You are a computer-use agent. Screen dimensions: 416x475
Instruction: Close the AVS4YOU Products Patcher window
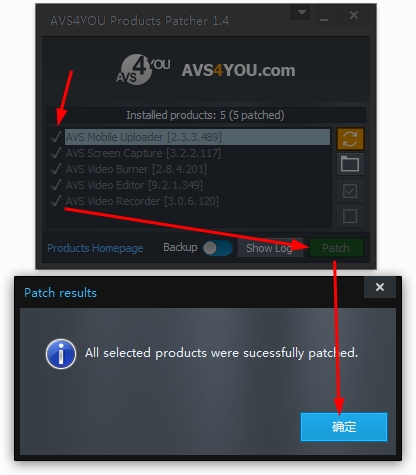[354, 15]
